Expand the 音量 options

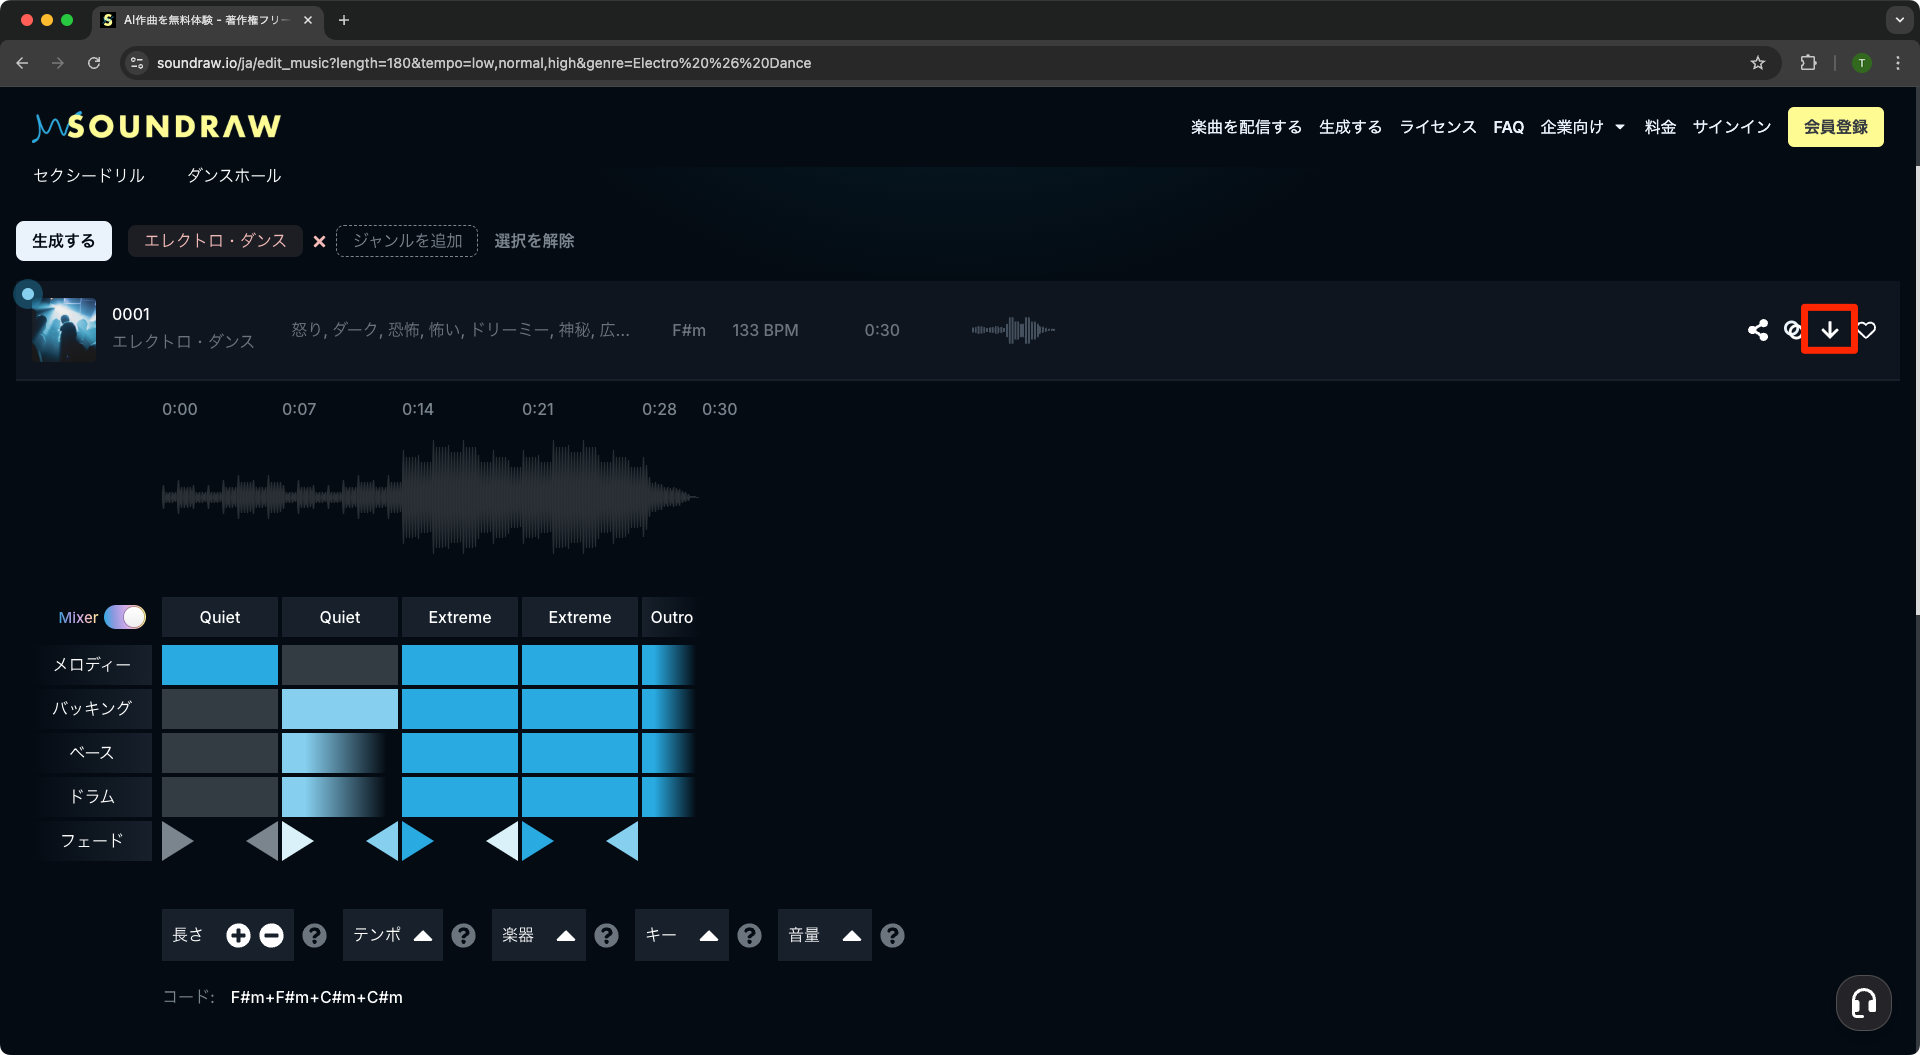(x=851, y=935)
